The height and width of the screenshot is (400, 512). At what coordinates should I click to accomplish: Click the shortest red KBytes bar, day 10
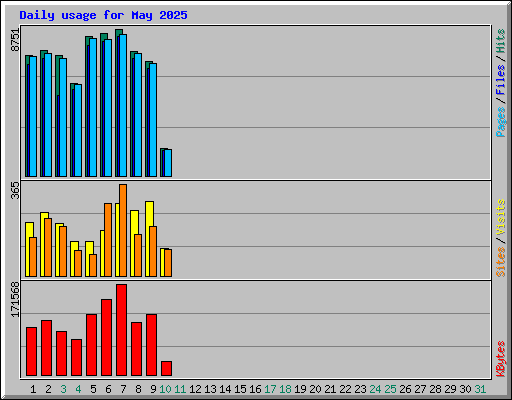click(167, 368)
